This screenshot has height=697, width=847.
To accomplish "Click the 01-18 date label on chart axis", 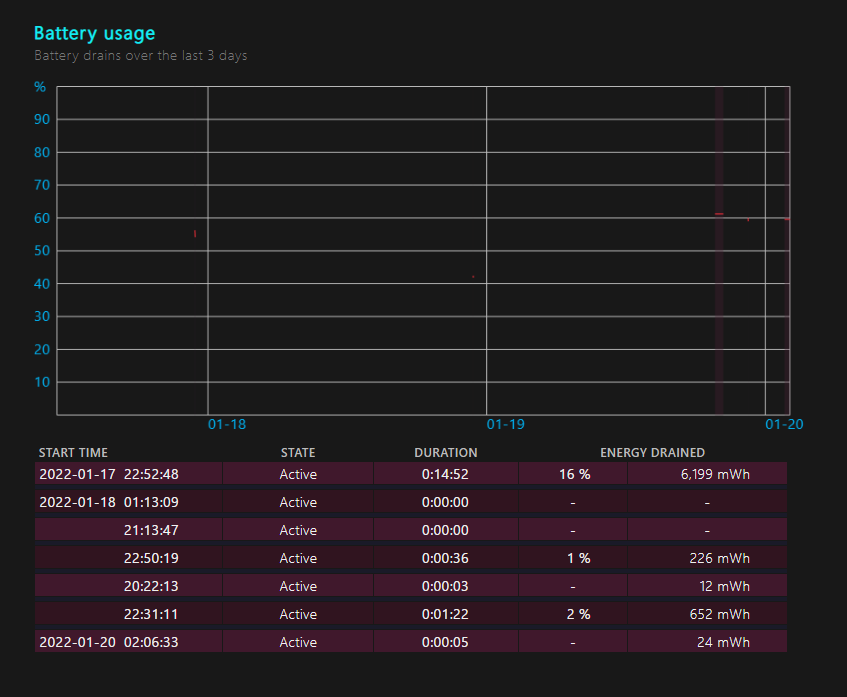I will 227,424.
